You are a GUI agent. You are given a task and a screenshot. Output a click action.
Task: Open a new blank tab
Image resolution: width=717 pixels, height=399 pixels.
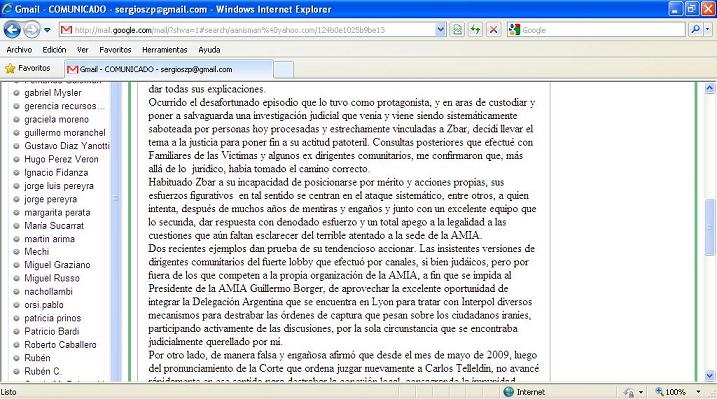click(x=284, y=70)
